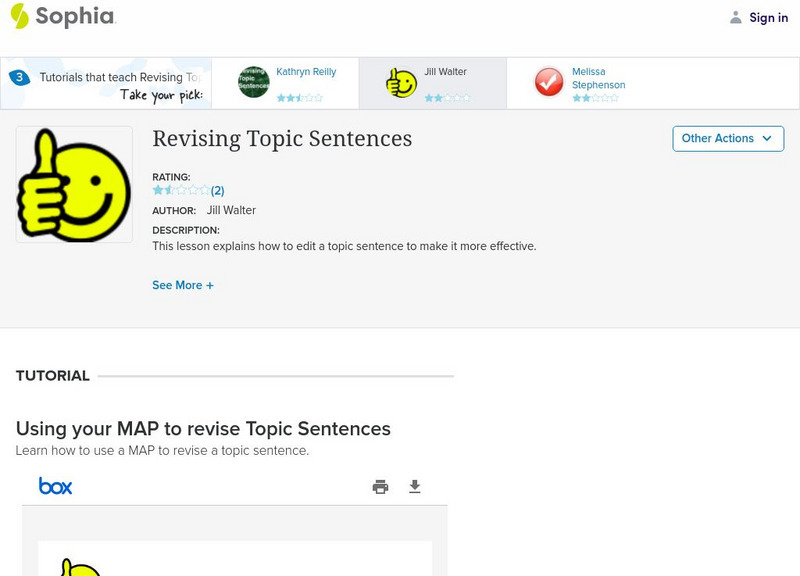Expand See More details
Screen dimensions: 800x576
tap(183, 285)
